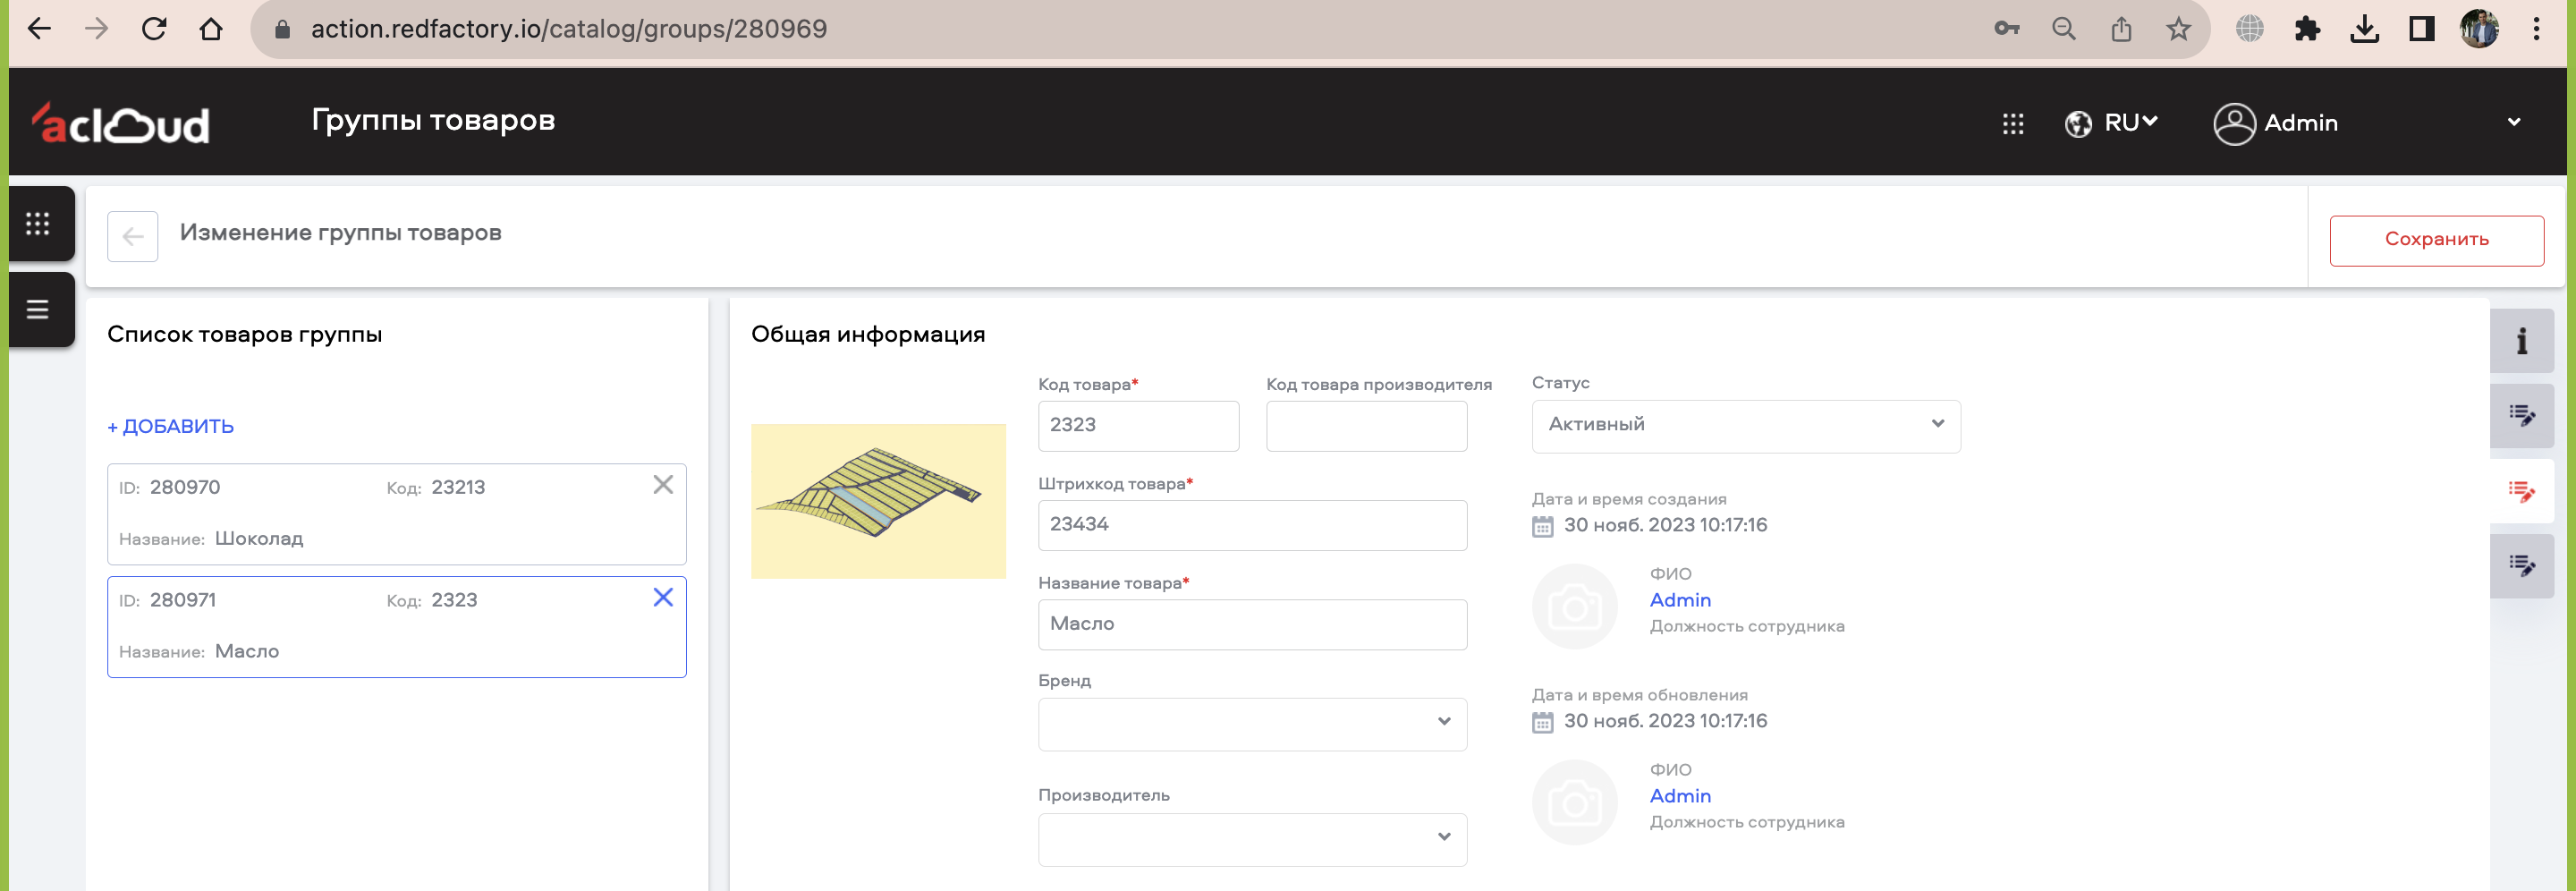Go back in browser history
Image resolution: width=2576 pixels, height=891 pixels.
point(39,29)
